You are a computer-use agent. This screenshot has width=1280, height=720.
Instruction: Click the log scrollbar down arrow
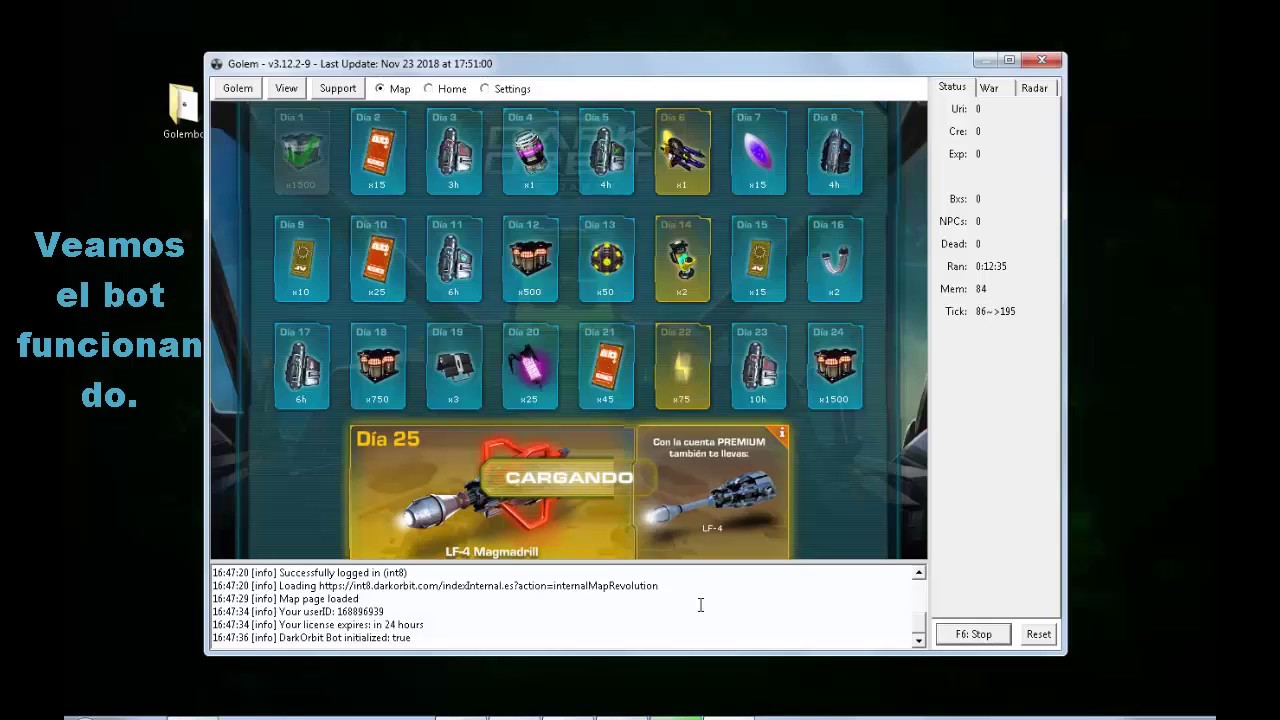pyautogui.click(x=919, y=640)
